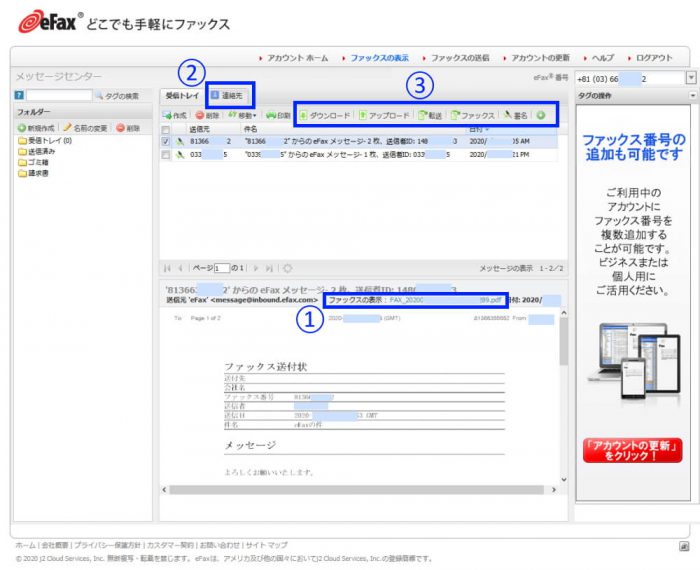Screen dimensions: 700x570
Task: Open the FAX pdf attachment link
Action: pyautogui.click(x=445, y=300)
